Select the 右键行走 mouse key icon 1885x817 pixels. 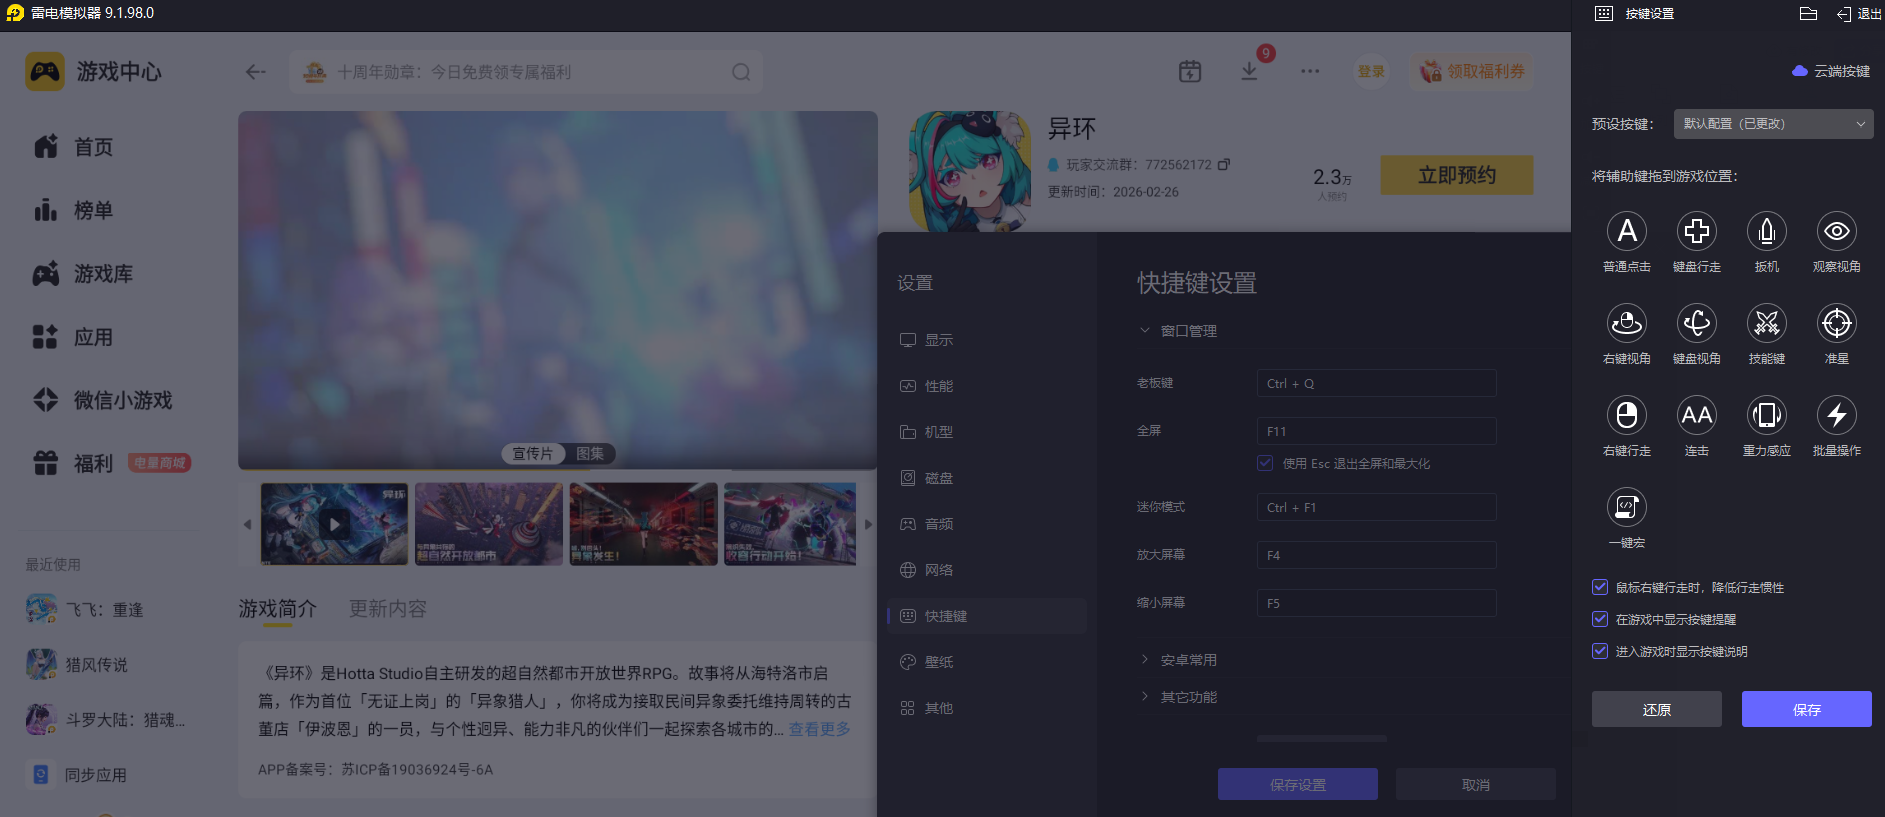(x=1627, y=415)
